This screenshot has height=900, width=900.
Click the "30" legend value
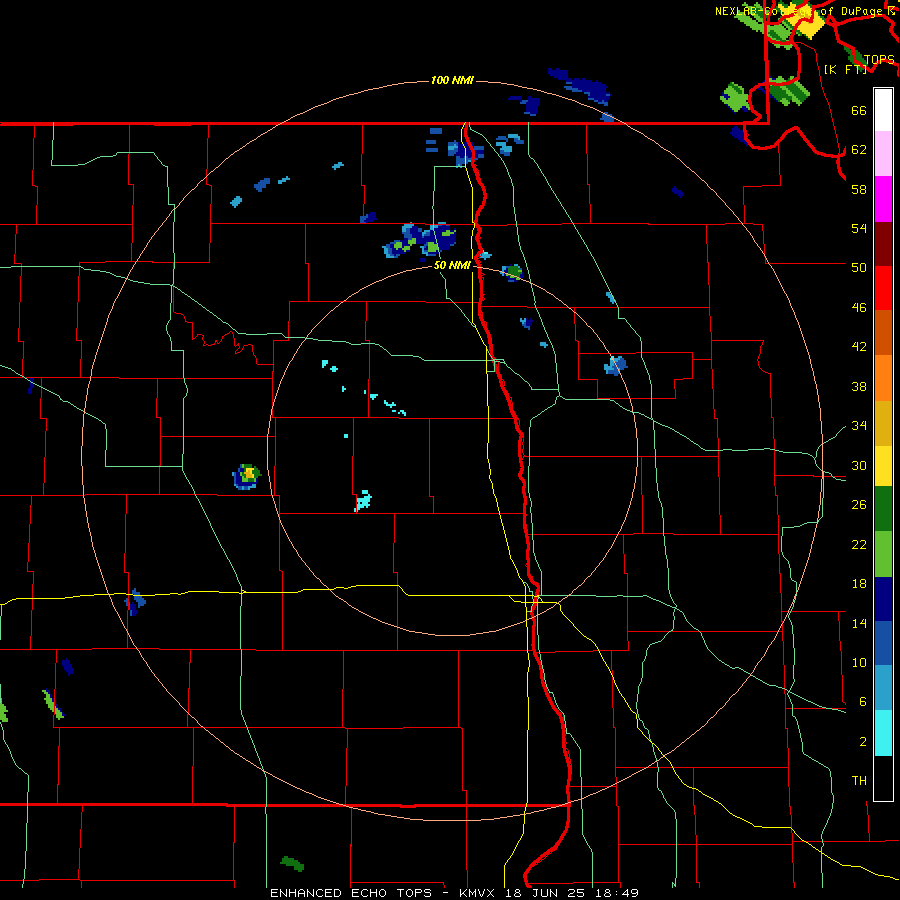[859, 465]
